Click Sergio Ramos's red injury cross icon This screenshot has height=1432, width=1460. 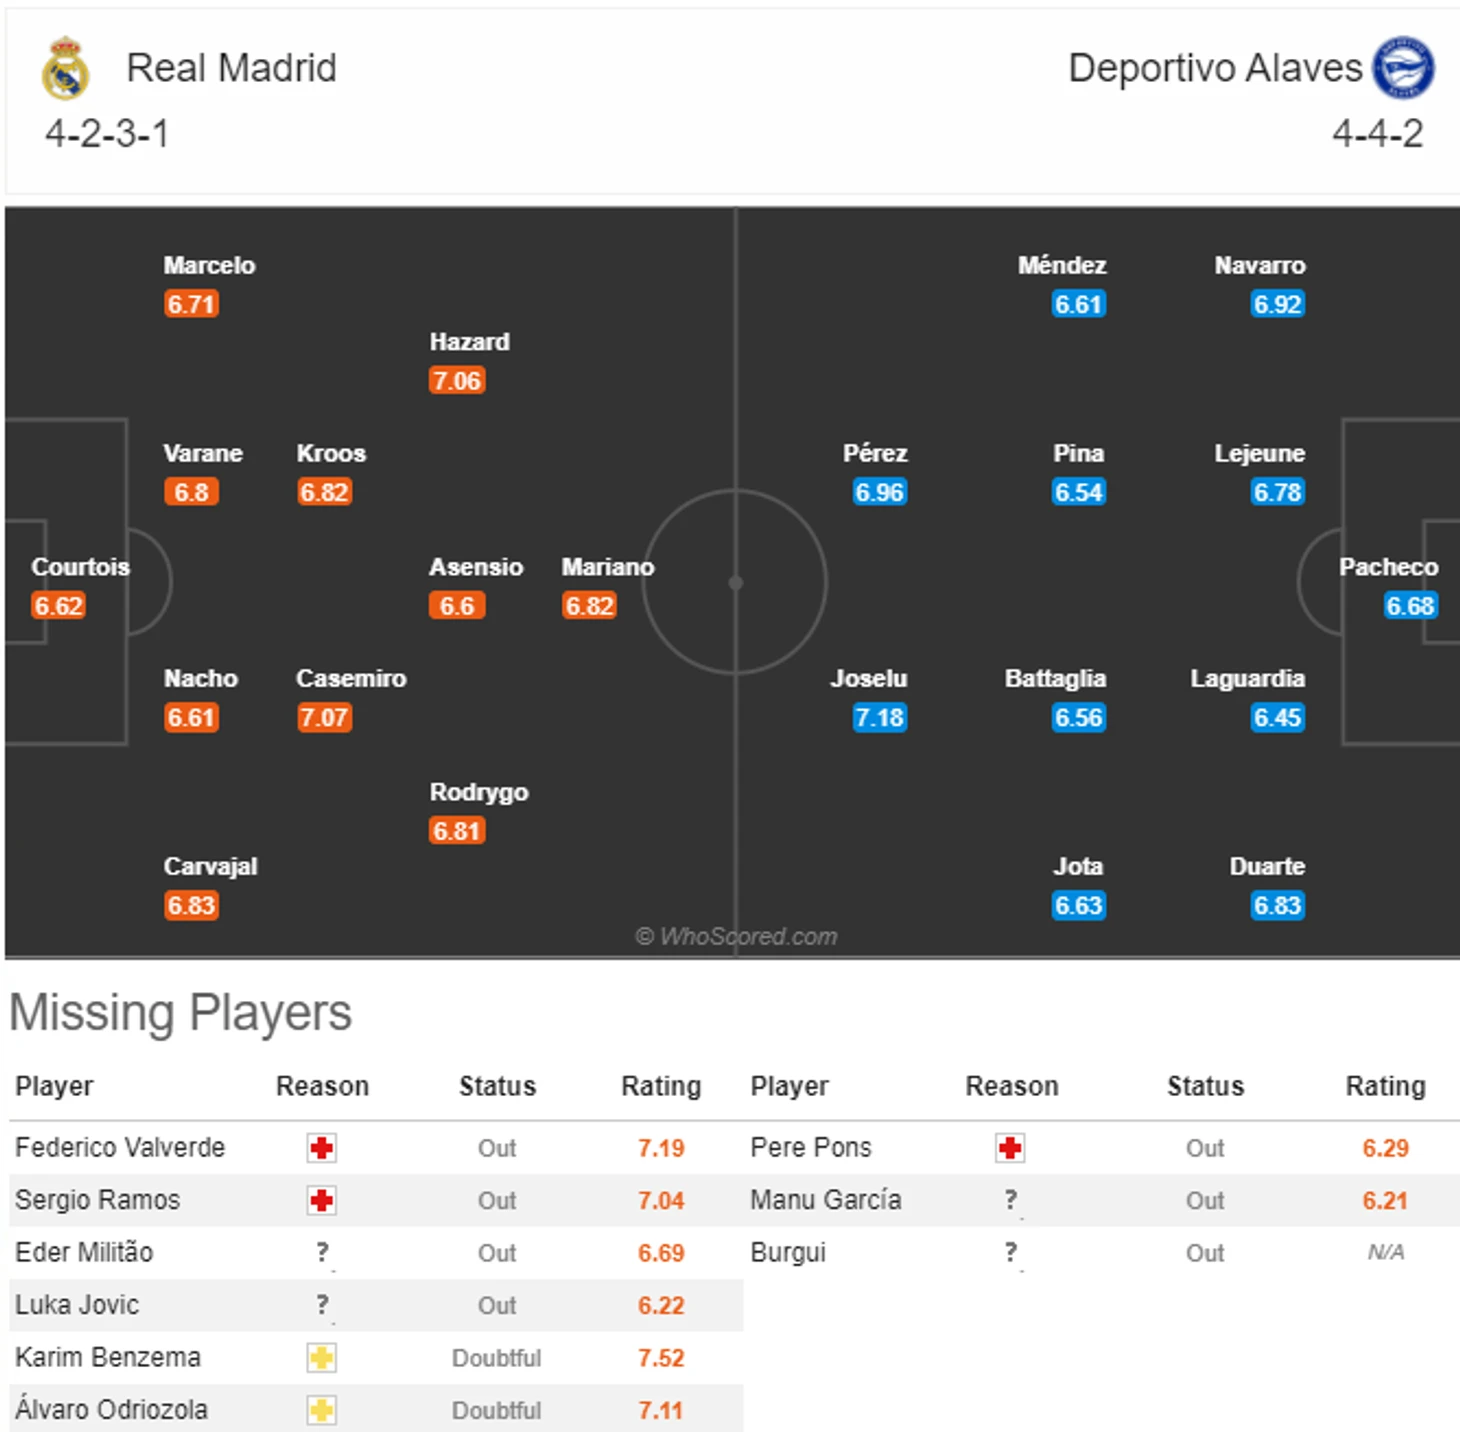(322, 1200)
